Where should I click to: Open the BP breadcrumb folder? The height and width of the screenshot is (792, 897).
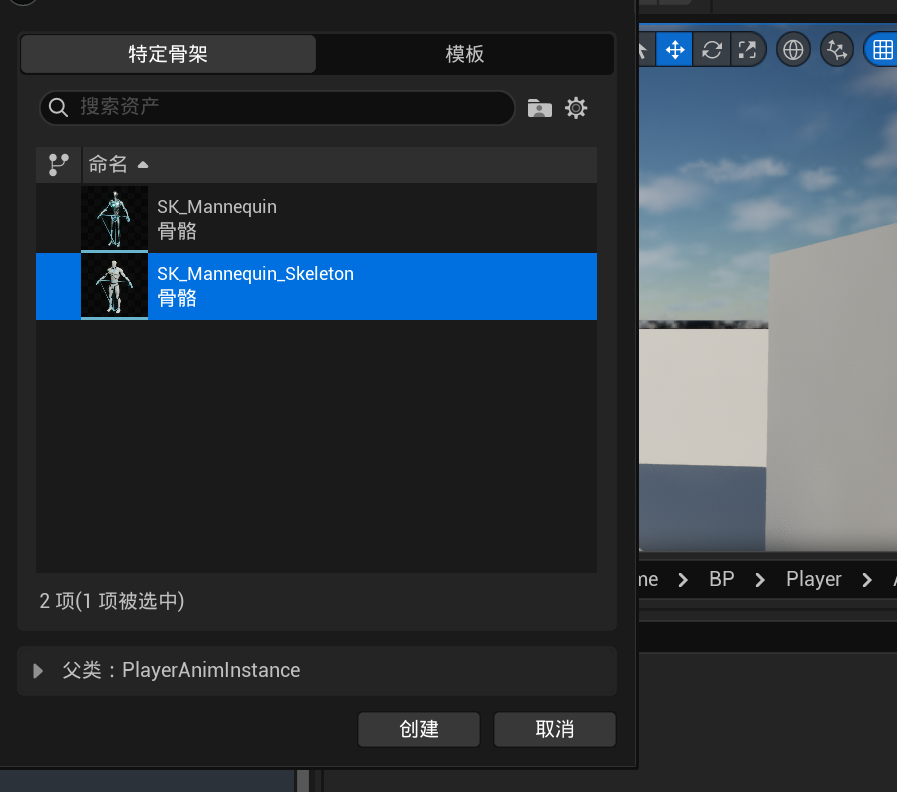(x=722, y=579)
